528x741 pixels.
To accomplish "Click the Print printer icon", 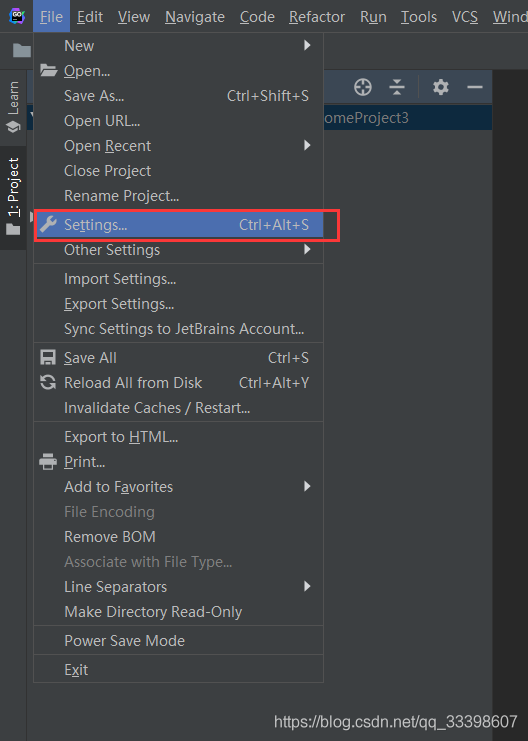I will (x=48, y=462).
